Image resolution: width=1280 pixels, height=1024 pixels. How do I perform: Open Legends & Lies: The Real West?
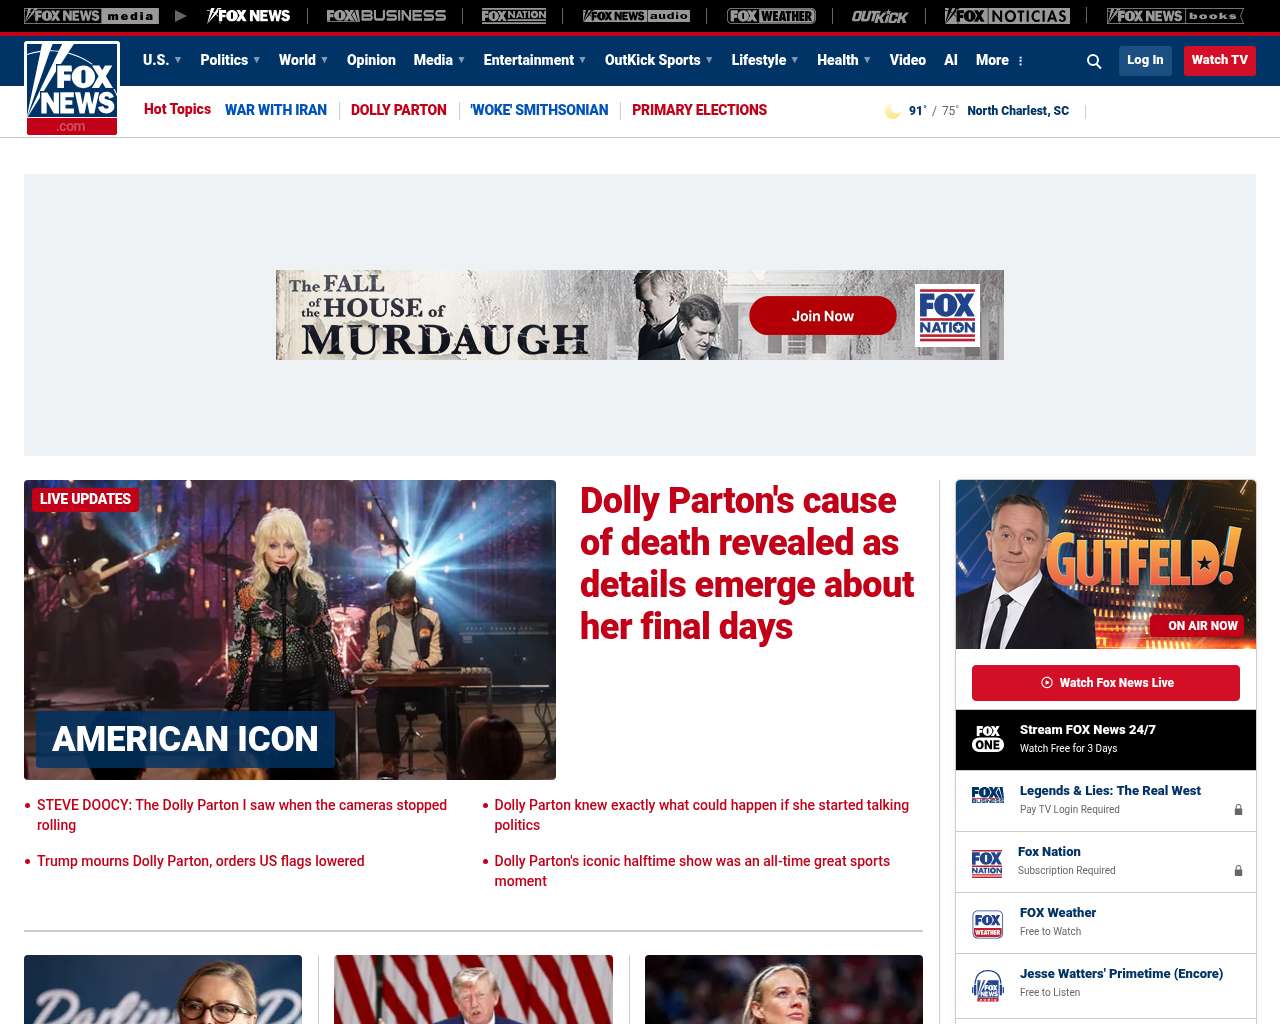pyautogui.click(x=1110, y=791)
